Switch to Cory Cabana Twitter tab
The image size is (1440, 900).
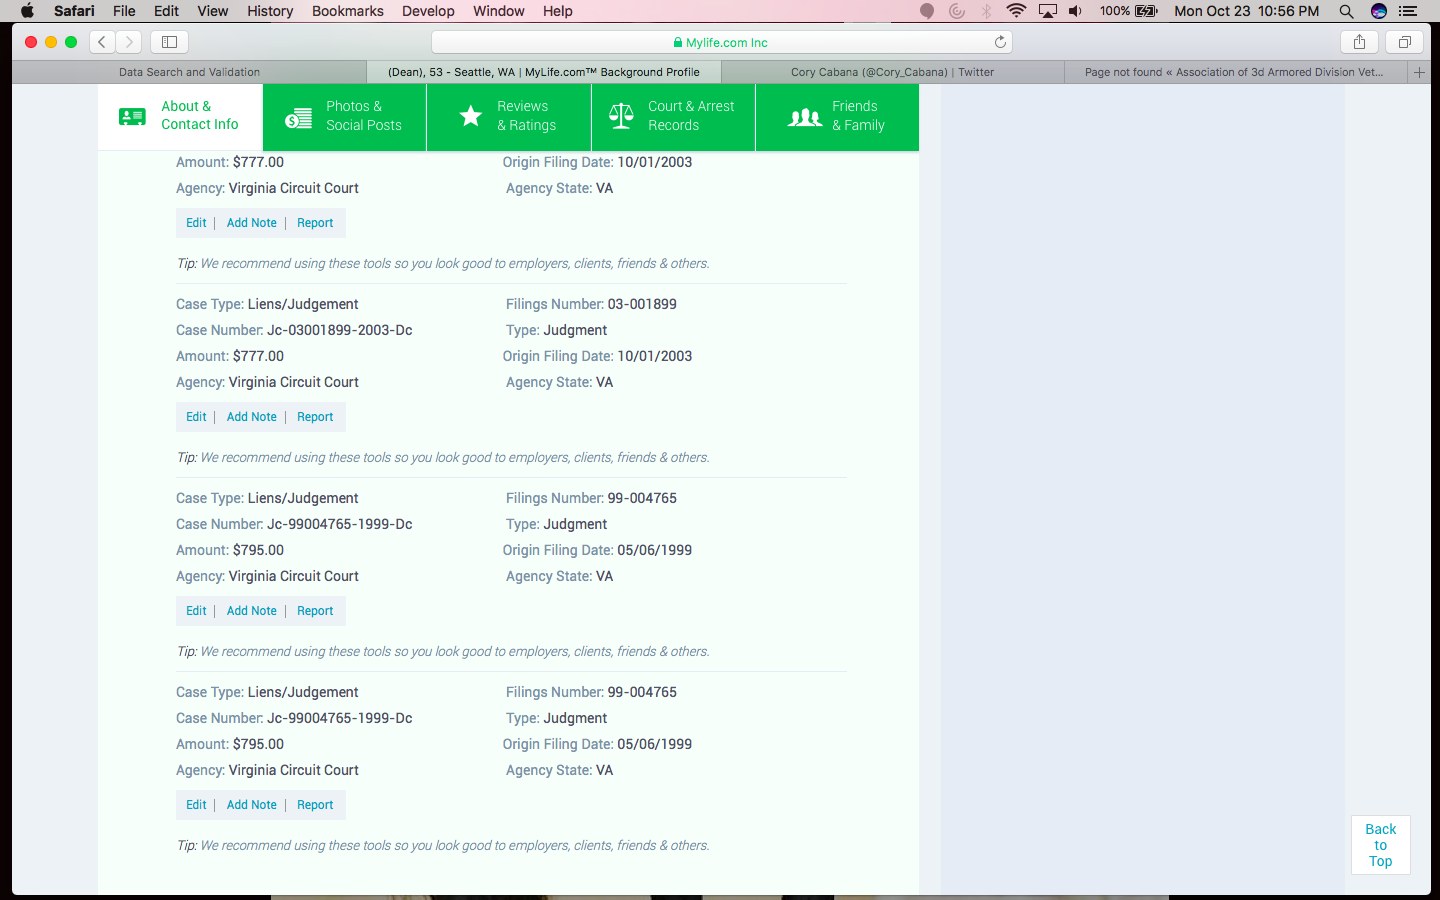coord(892,72)
